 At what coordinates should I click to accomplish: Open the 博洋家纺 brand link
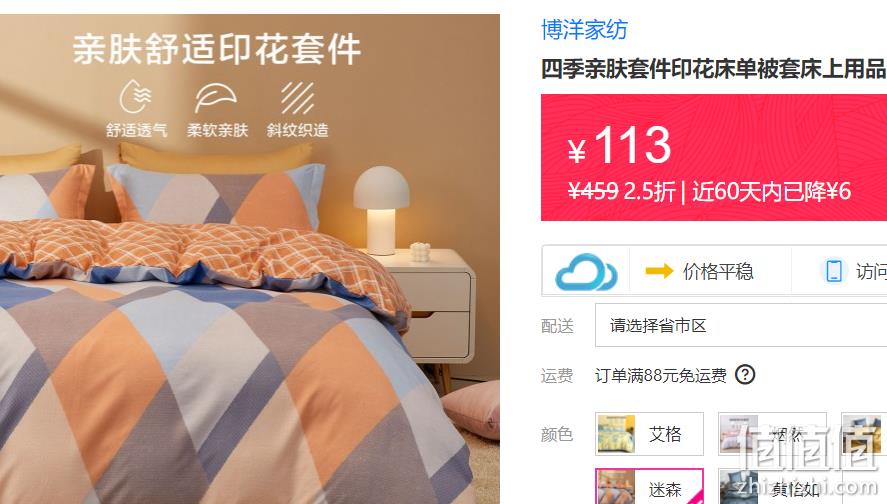click(x=584, y=29)
